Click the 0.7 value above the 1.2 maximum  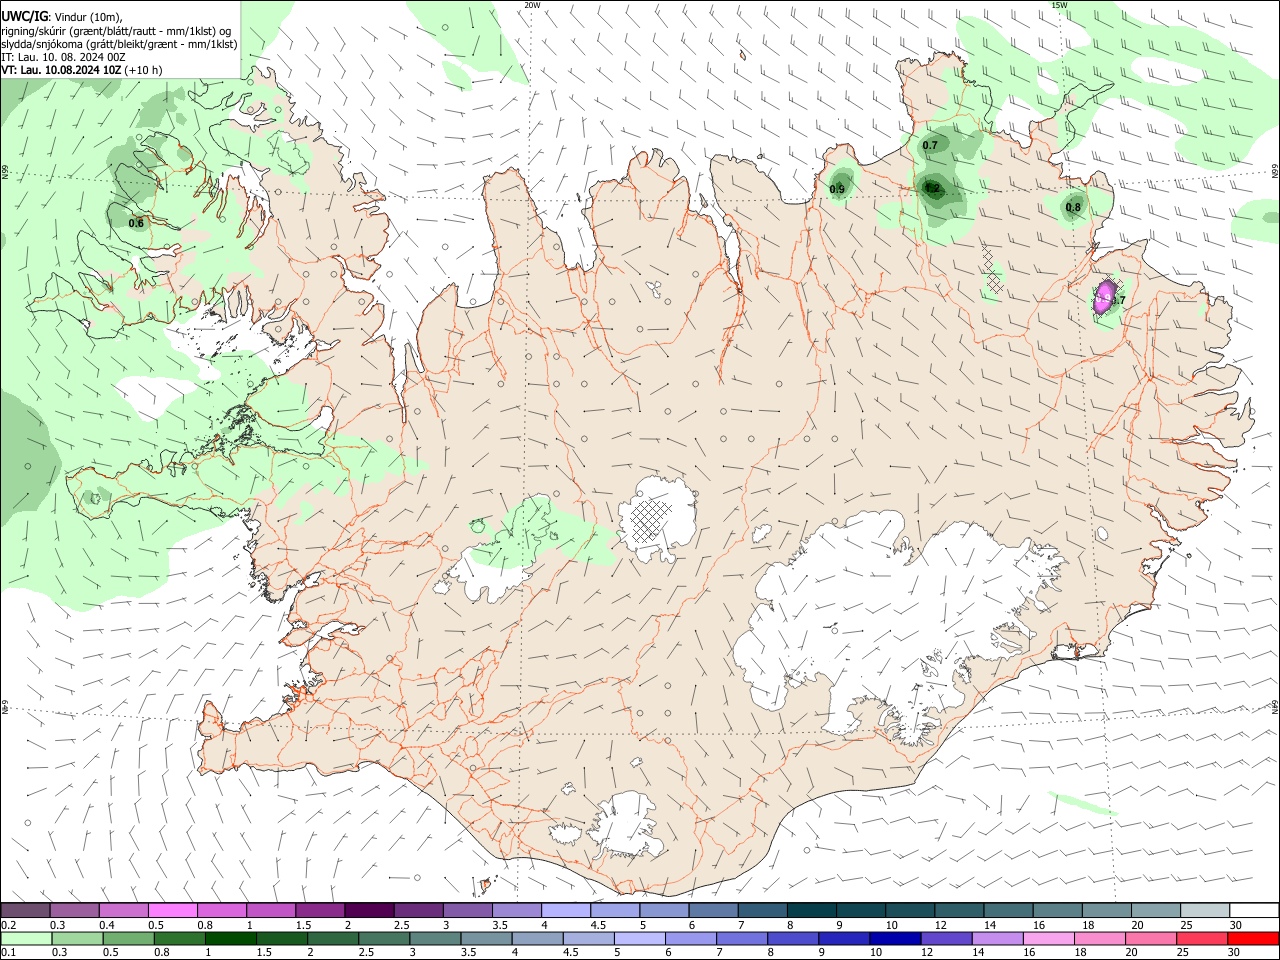click(930, 145)
